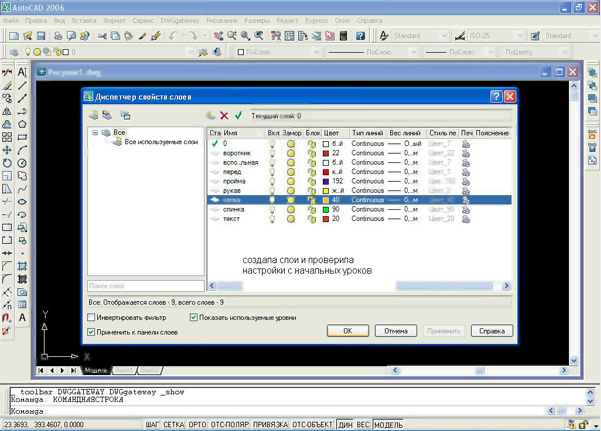Click the New Layer icon in dialog
601x431 pixels.
click(211, 116)
